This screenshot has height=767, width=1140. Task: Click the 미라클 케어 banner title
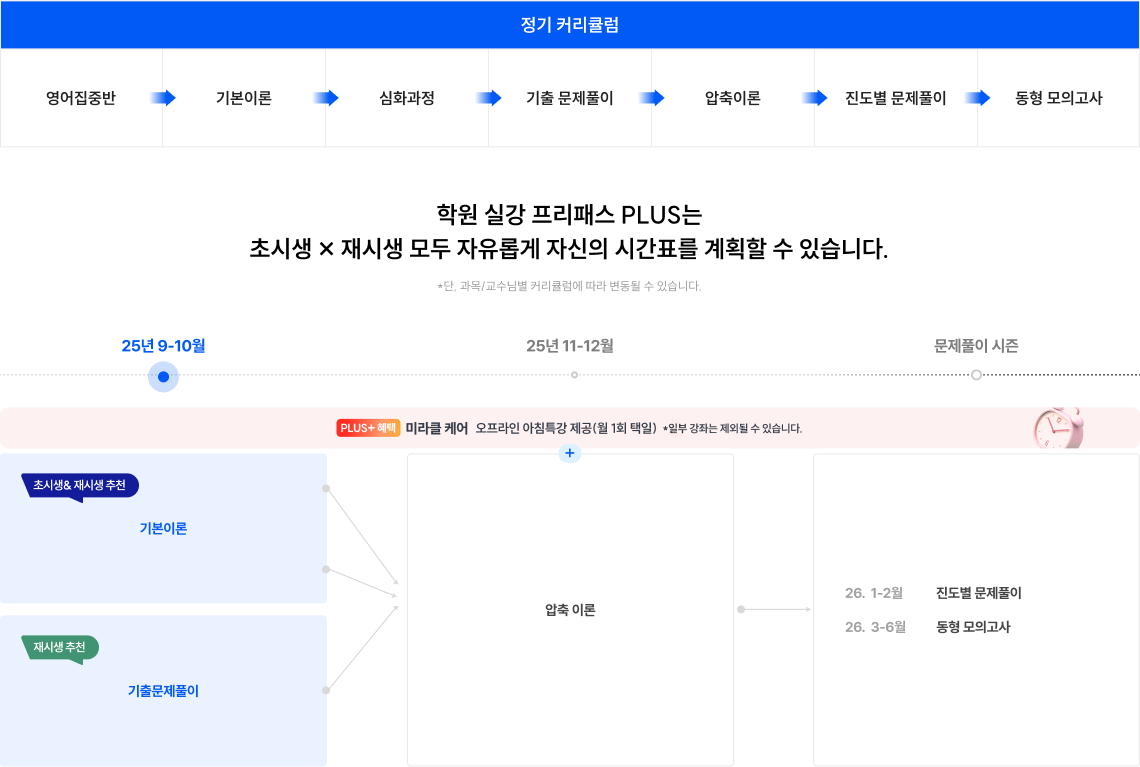(x=436, y=428)
